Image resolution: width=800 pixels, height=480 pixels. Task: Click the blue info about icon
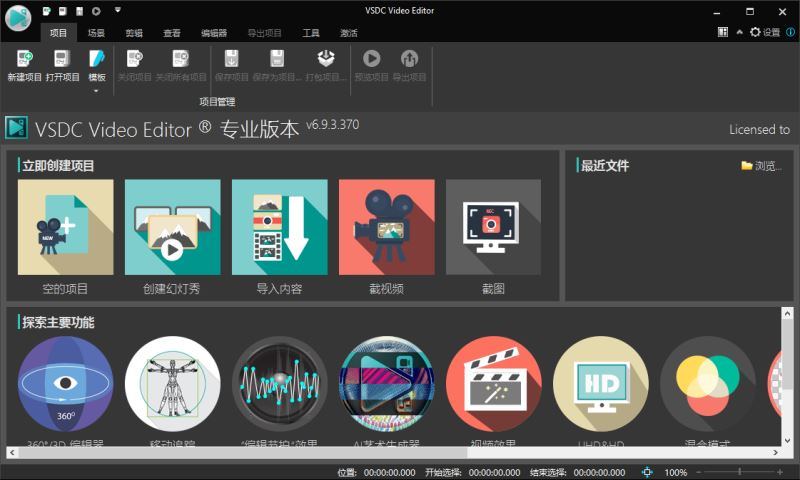point(790,32)
